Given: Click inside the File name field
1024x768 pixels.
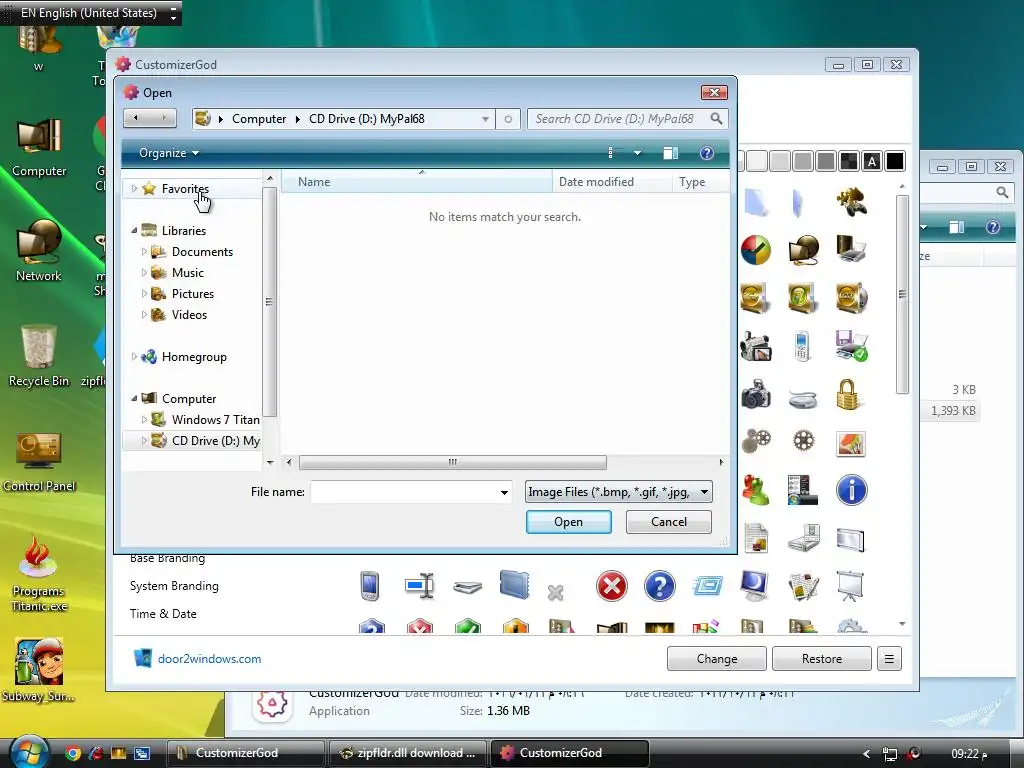Looking at the screenshot, I should 405,492.
